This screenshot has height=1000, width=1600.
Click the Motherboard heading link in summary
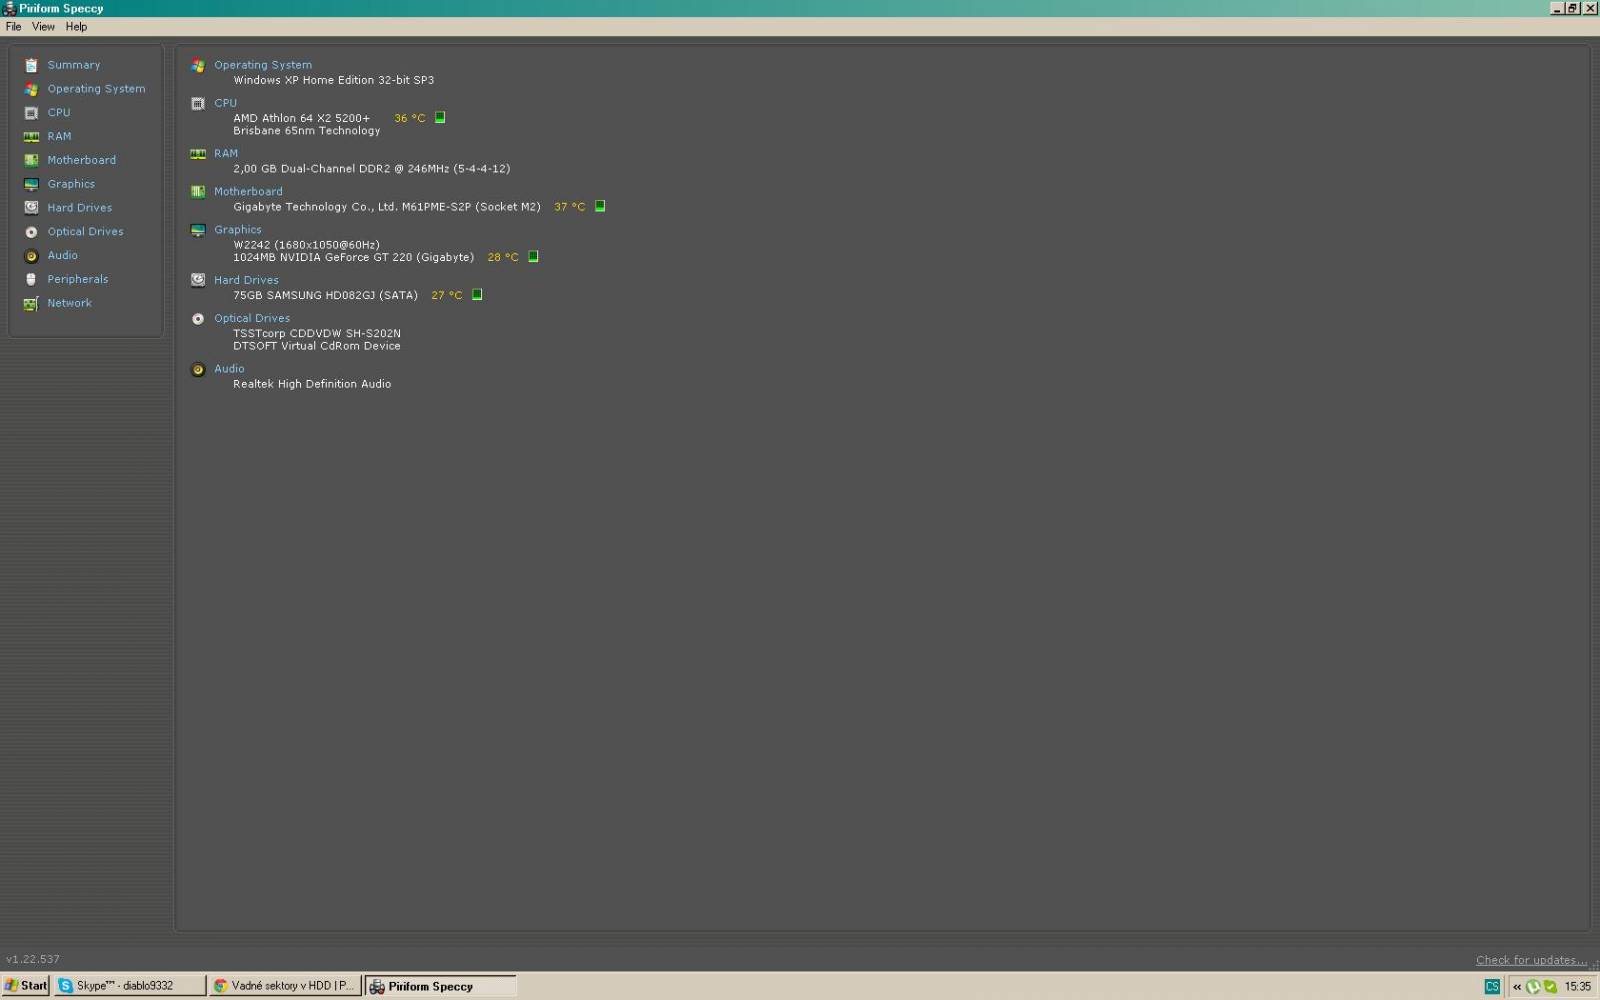coord(248,192)
